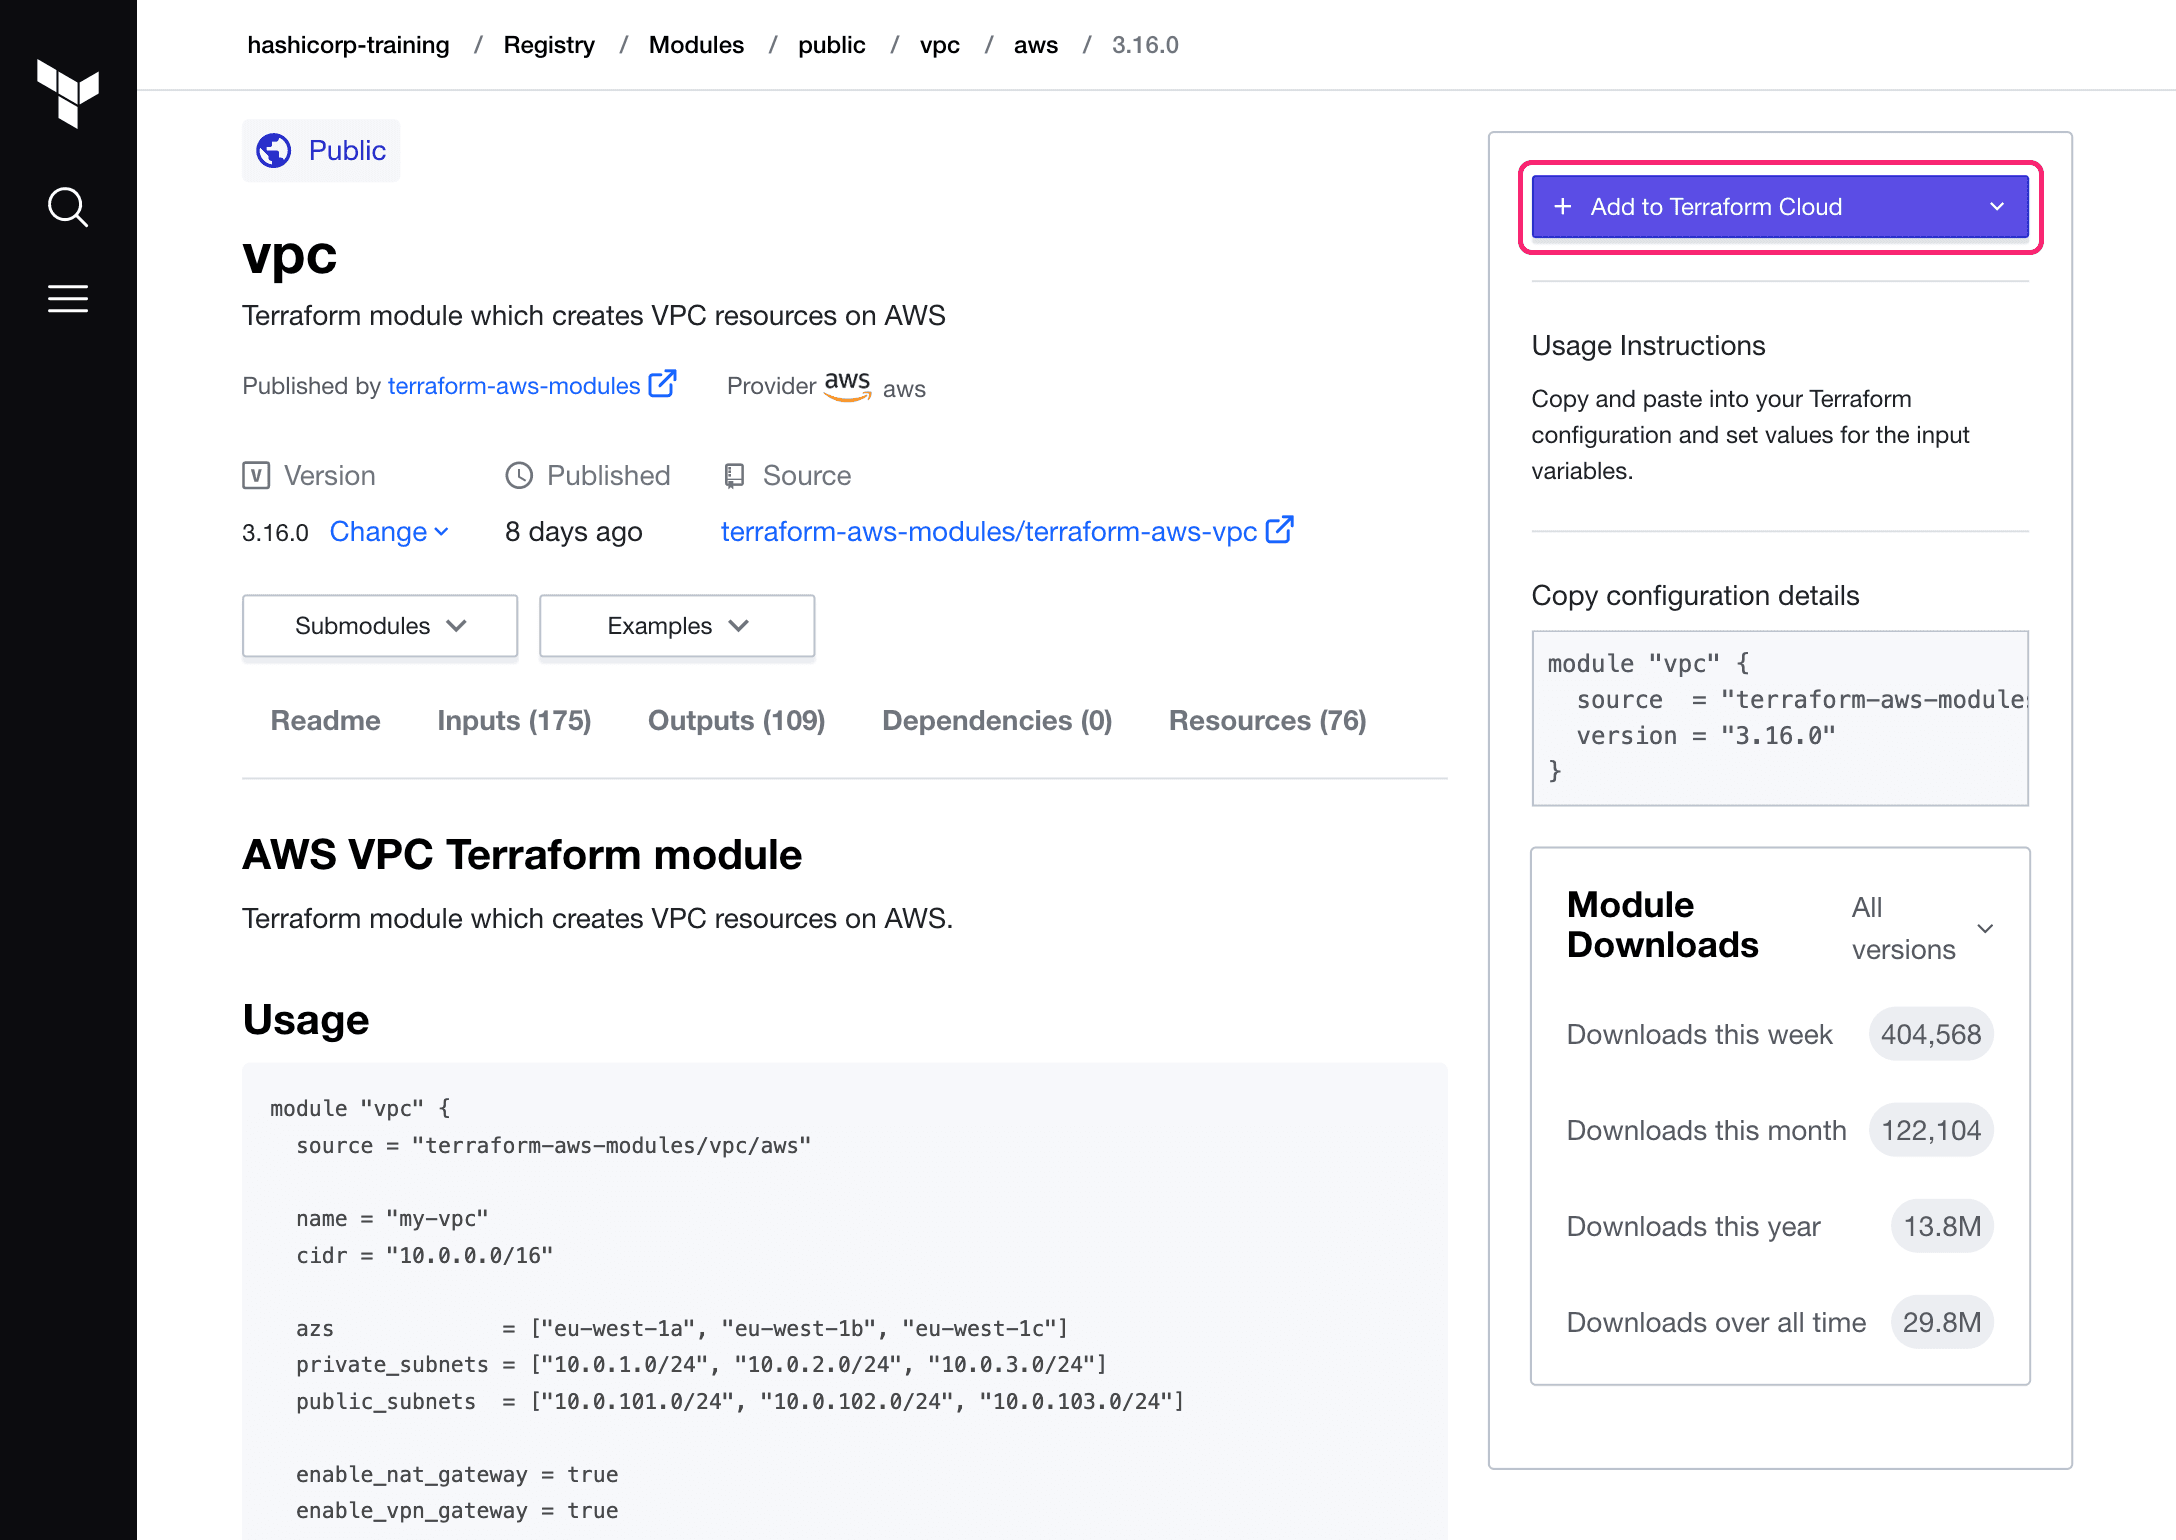Click the clock icon next to Published label

518,473
